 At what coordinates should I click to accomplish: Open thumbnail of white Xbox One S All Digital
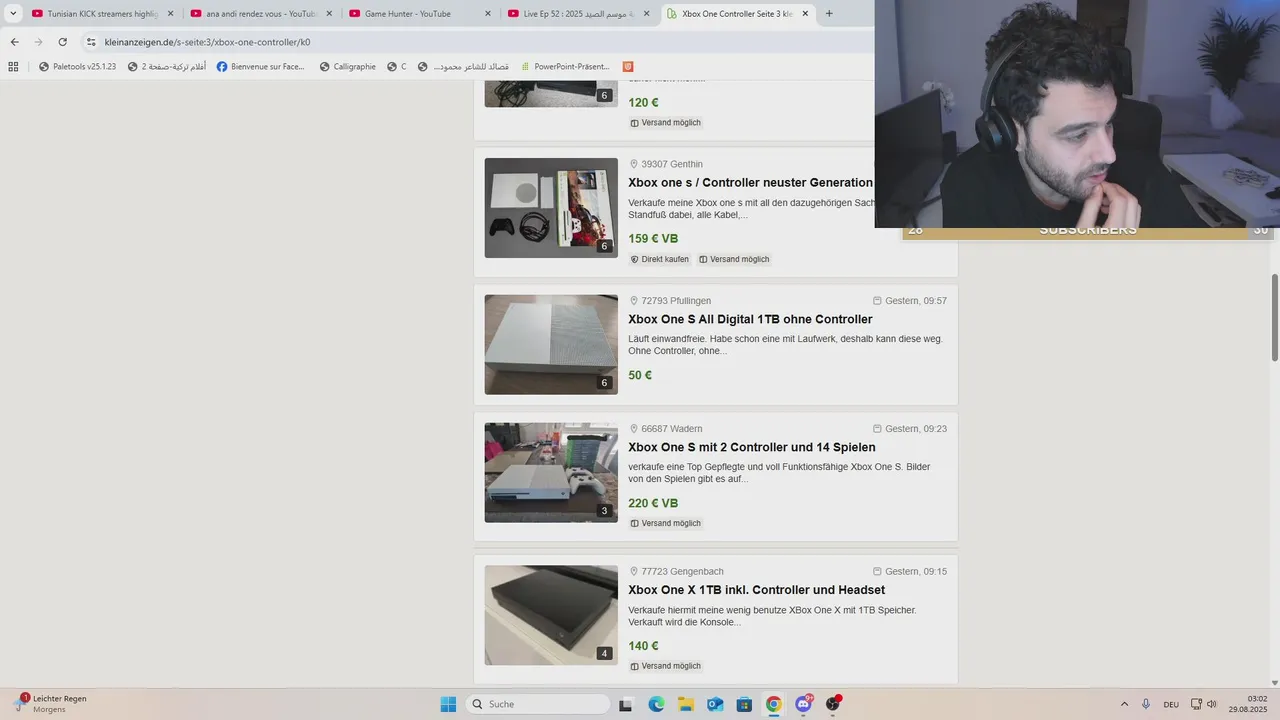(x=551, y=344)
